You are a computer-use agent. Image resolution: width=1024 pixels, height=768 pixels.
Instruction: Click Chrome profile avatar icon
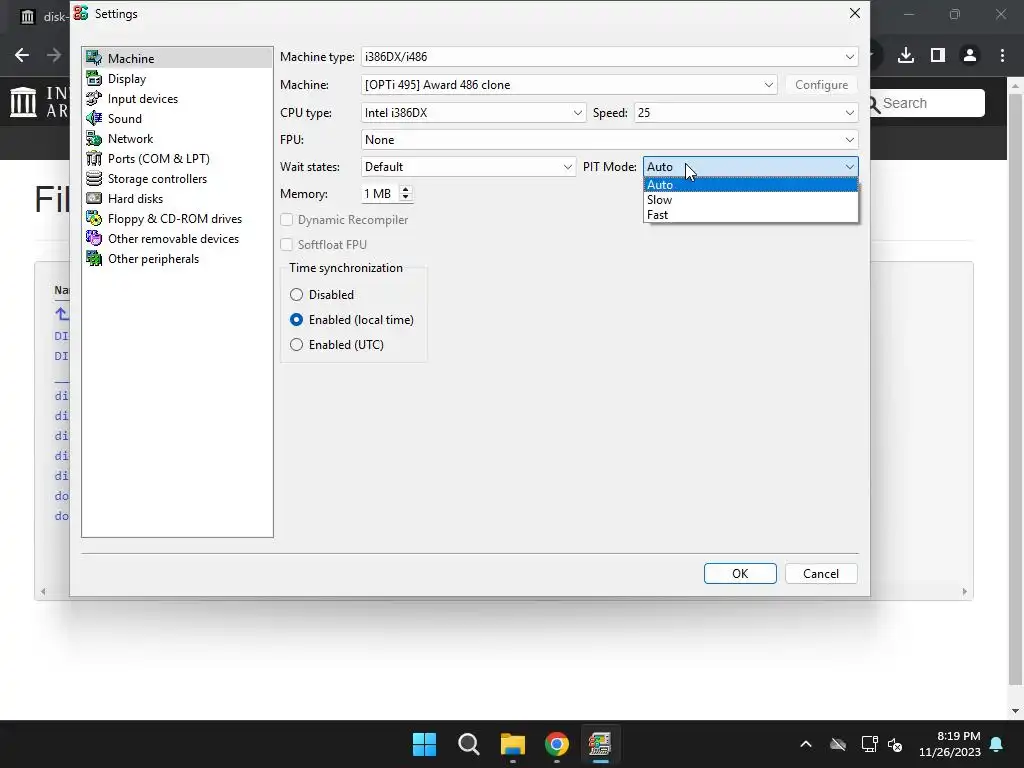tap(970, 56)
